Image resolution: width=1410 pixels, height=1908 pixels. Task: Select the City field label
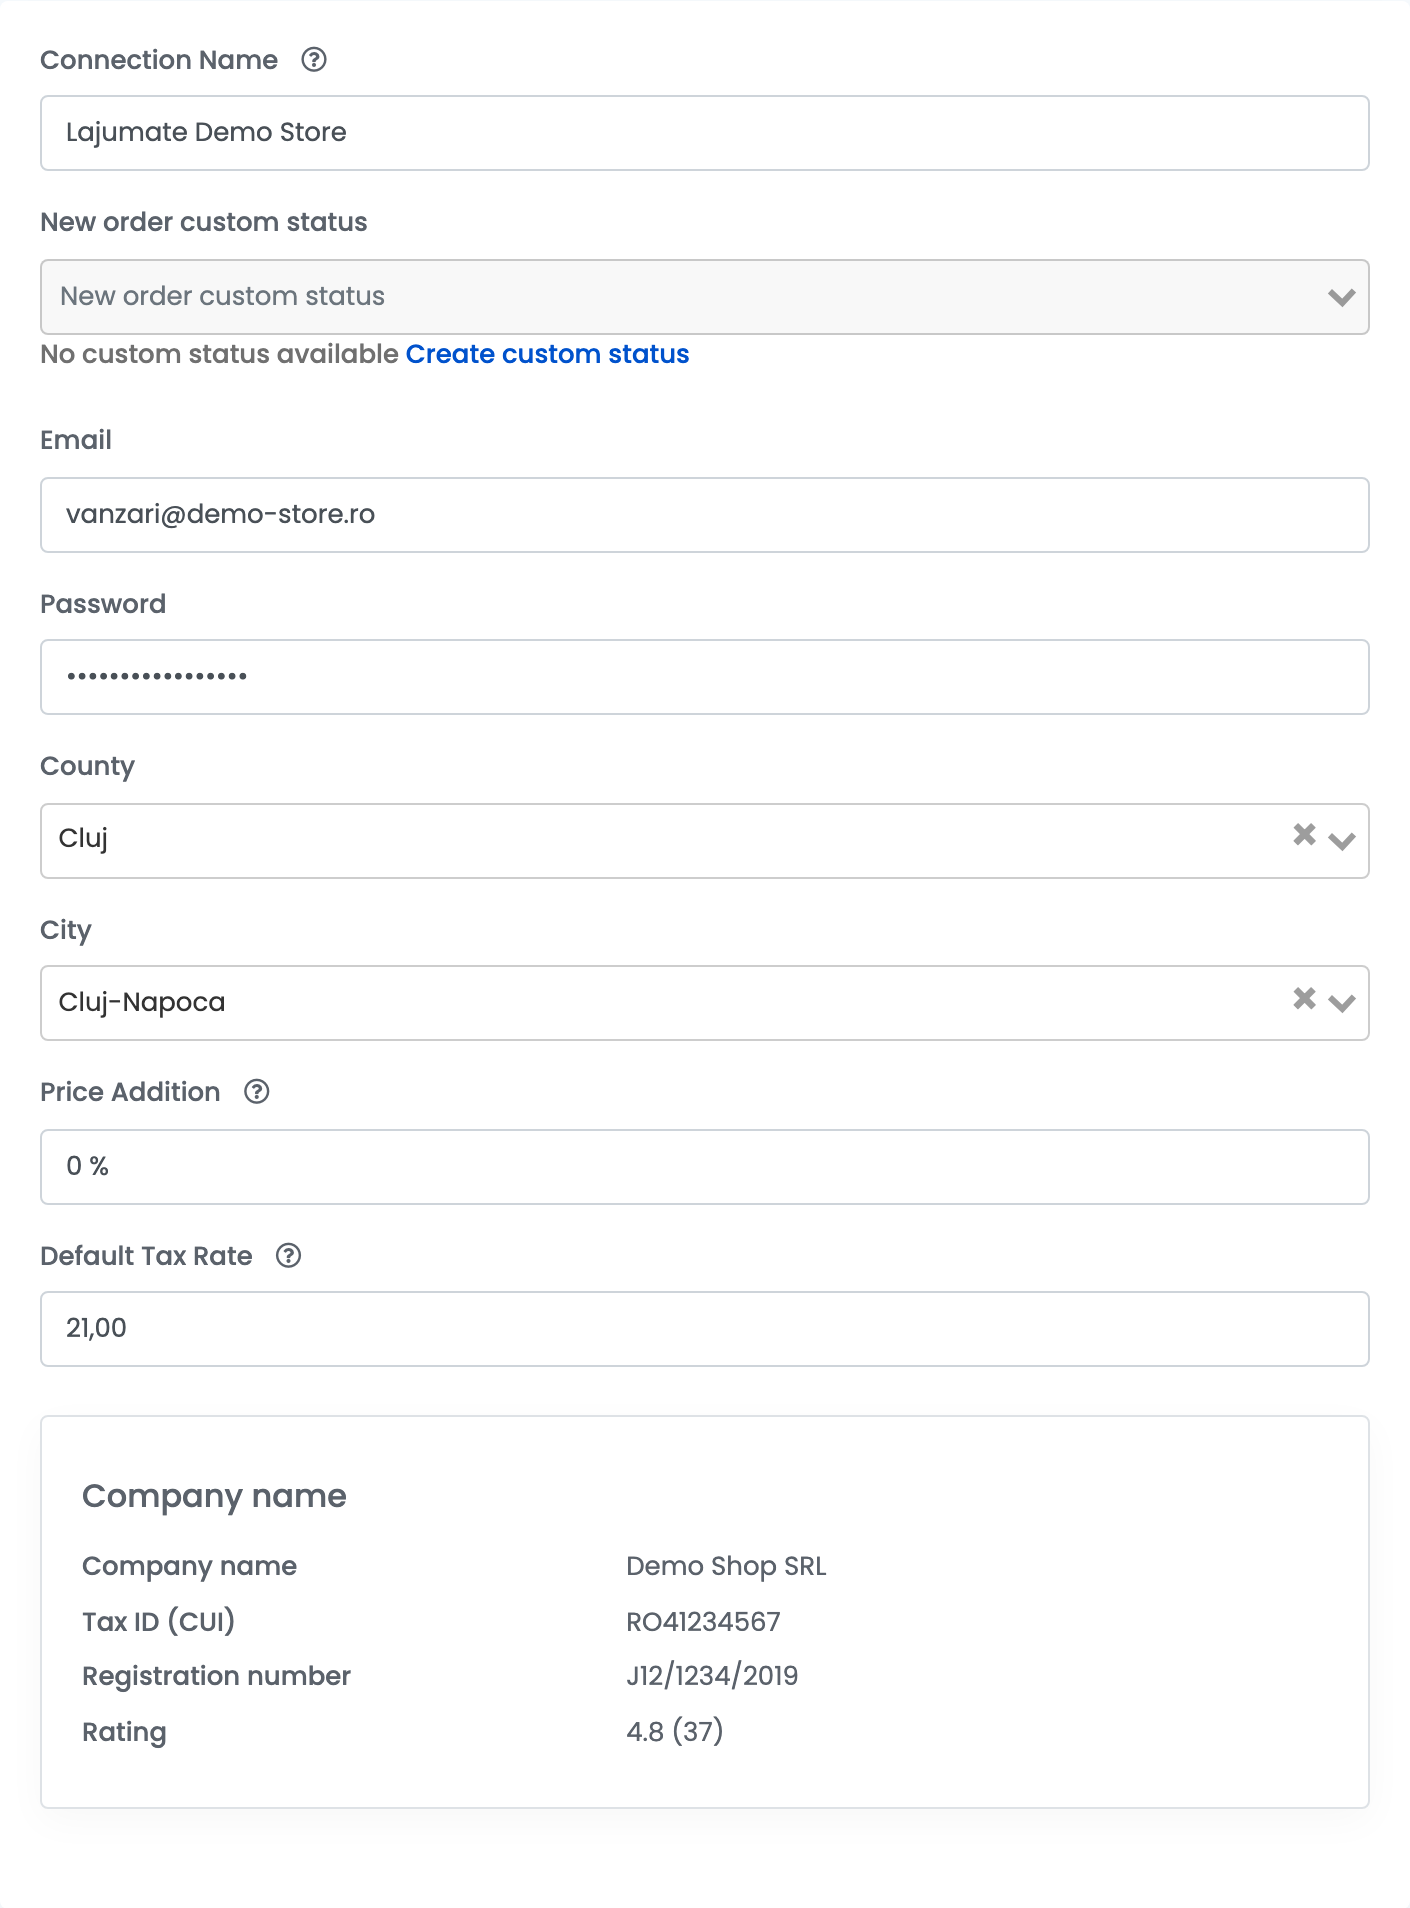pyautogui.click(x=66, y=930)
